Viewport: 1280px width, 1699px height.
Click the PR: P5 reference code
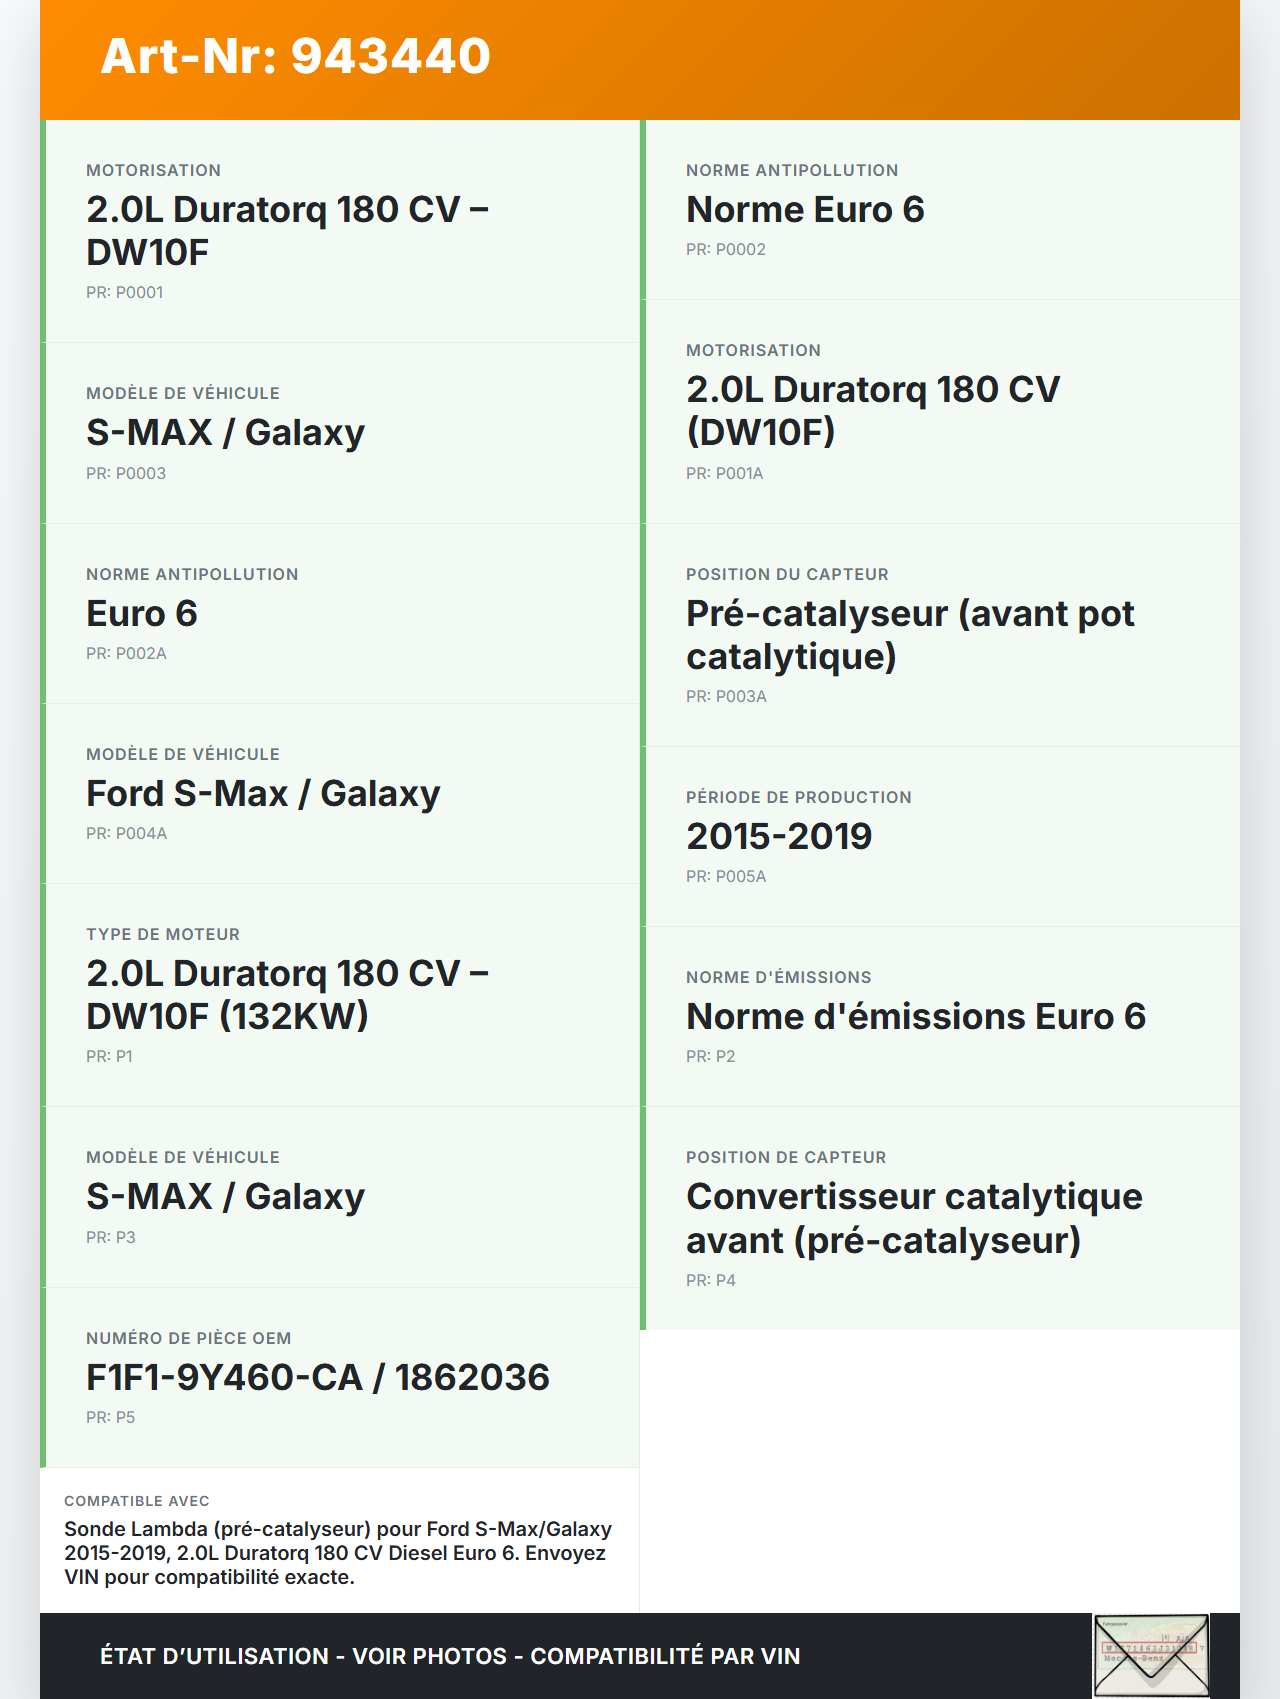pos(110,1417)
